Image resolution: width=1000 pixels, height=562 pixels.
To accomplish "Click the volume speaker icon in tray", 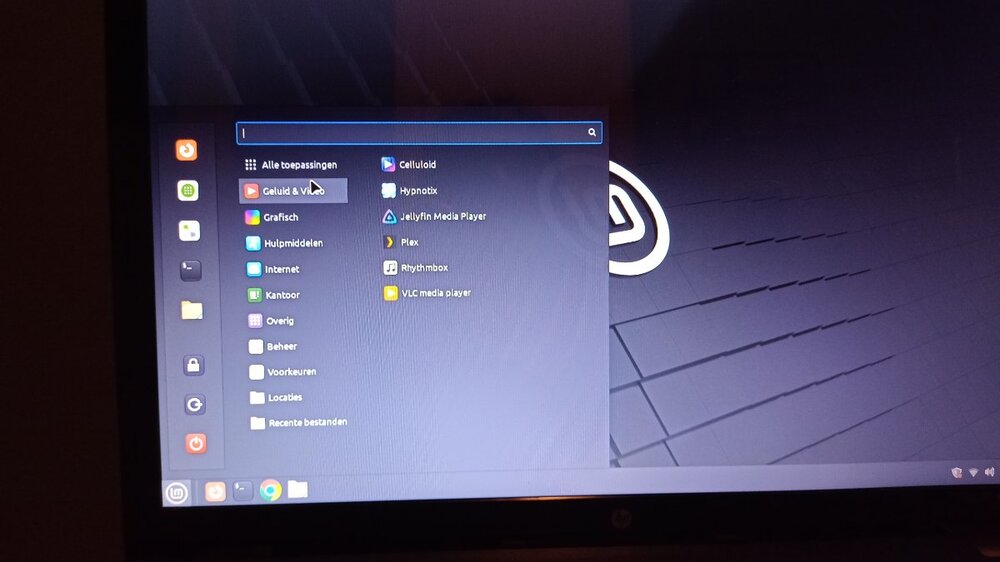I will point(989,472).
